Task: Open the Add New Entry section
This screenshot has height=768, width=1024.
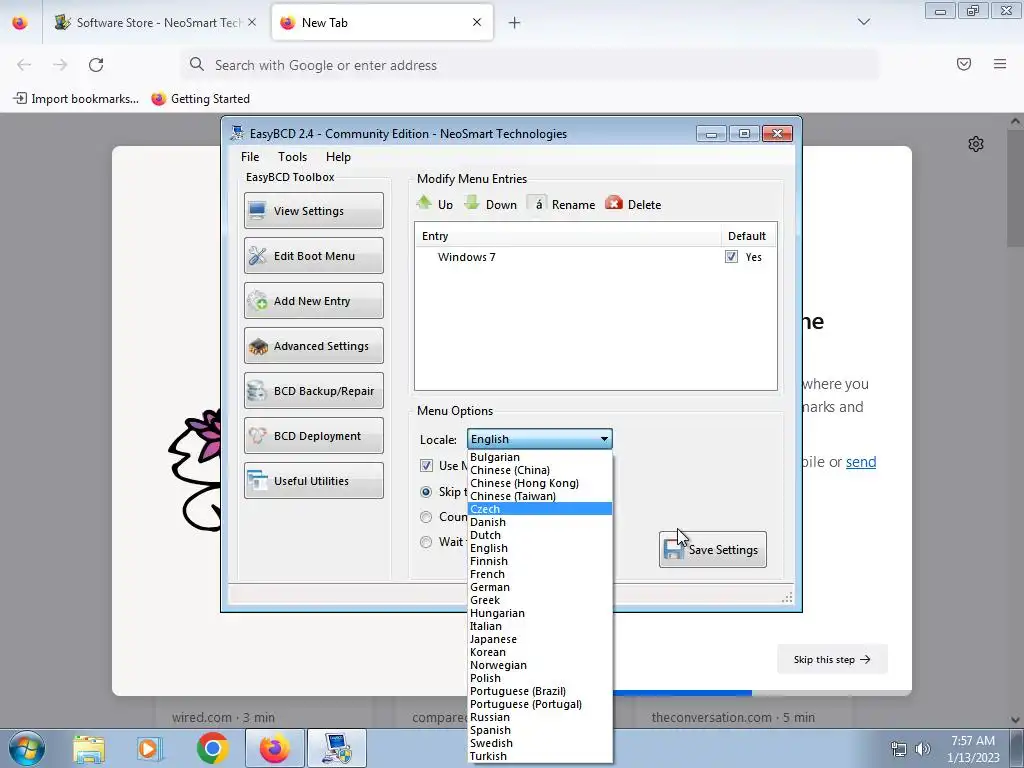Action: tap(313, 300)
